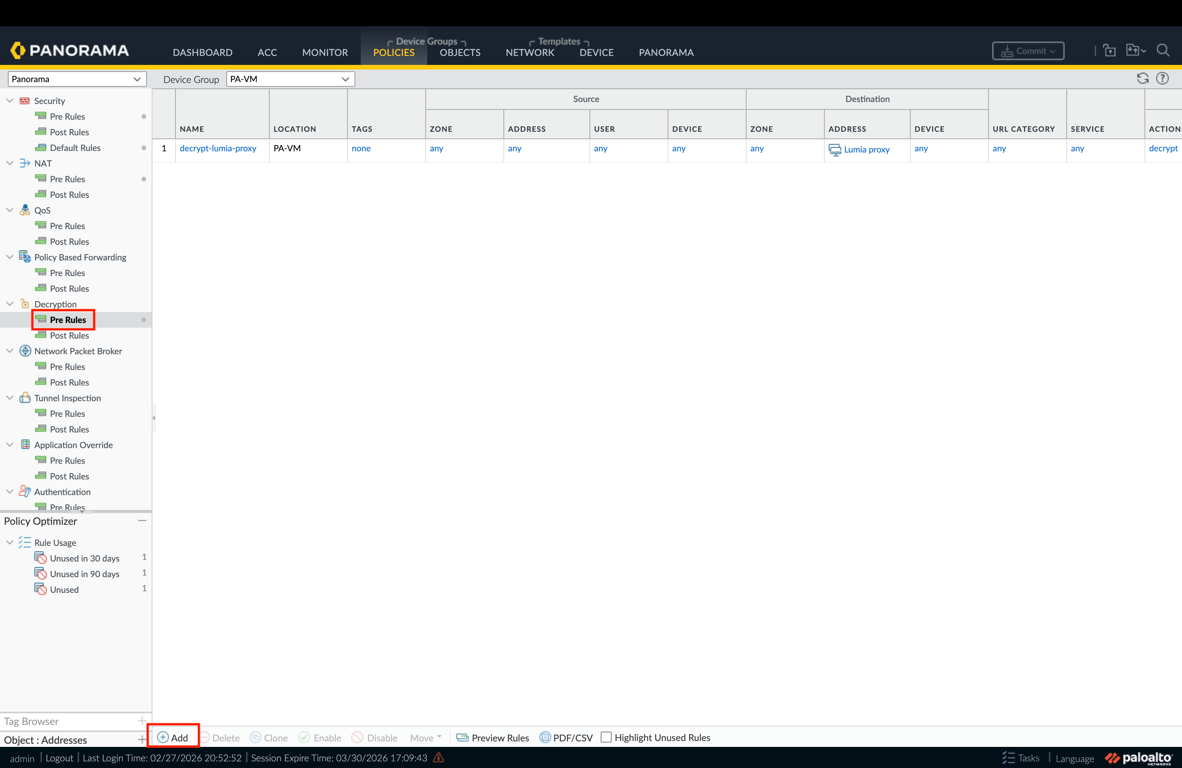Select Policy Based Forwarding Post Rules
This screenshot has height=768, width=1182.
(69, 289)
